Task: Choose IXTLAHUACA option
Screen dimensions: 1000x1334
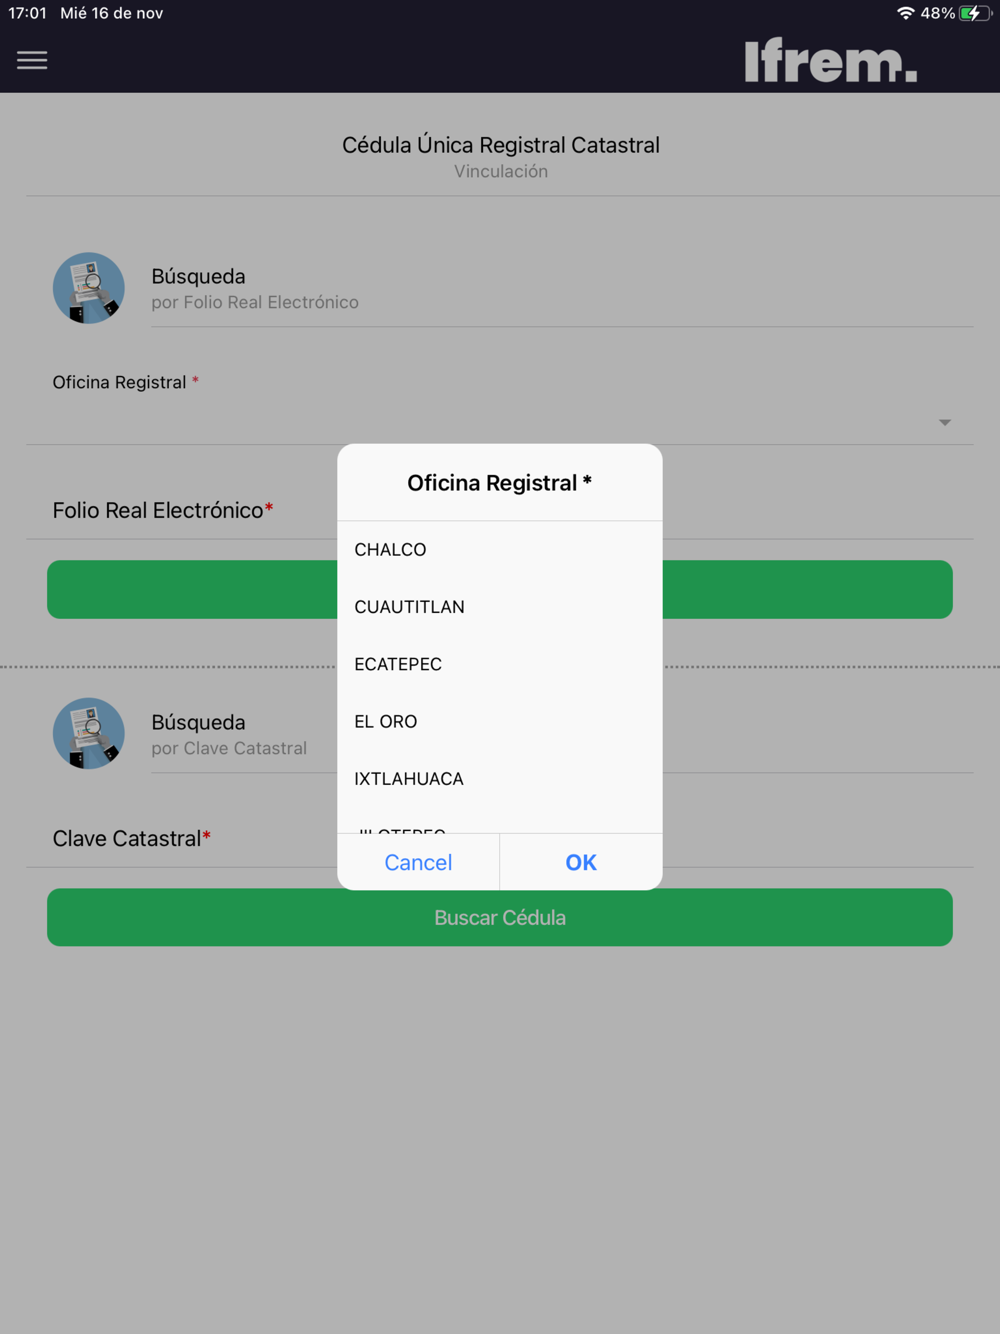Action: pyautogui.click(x=500, y=778)
